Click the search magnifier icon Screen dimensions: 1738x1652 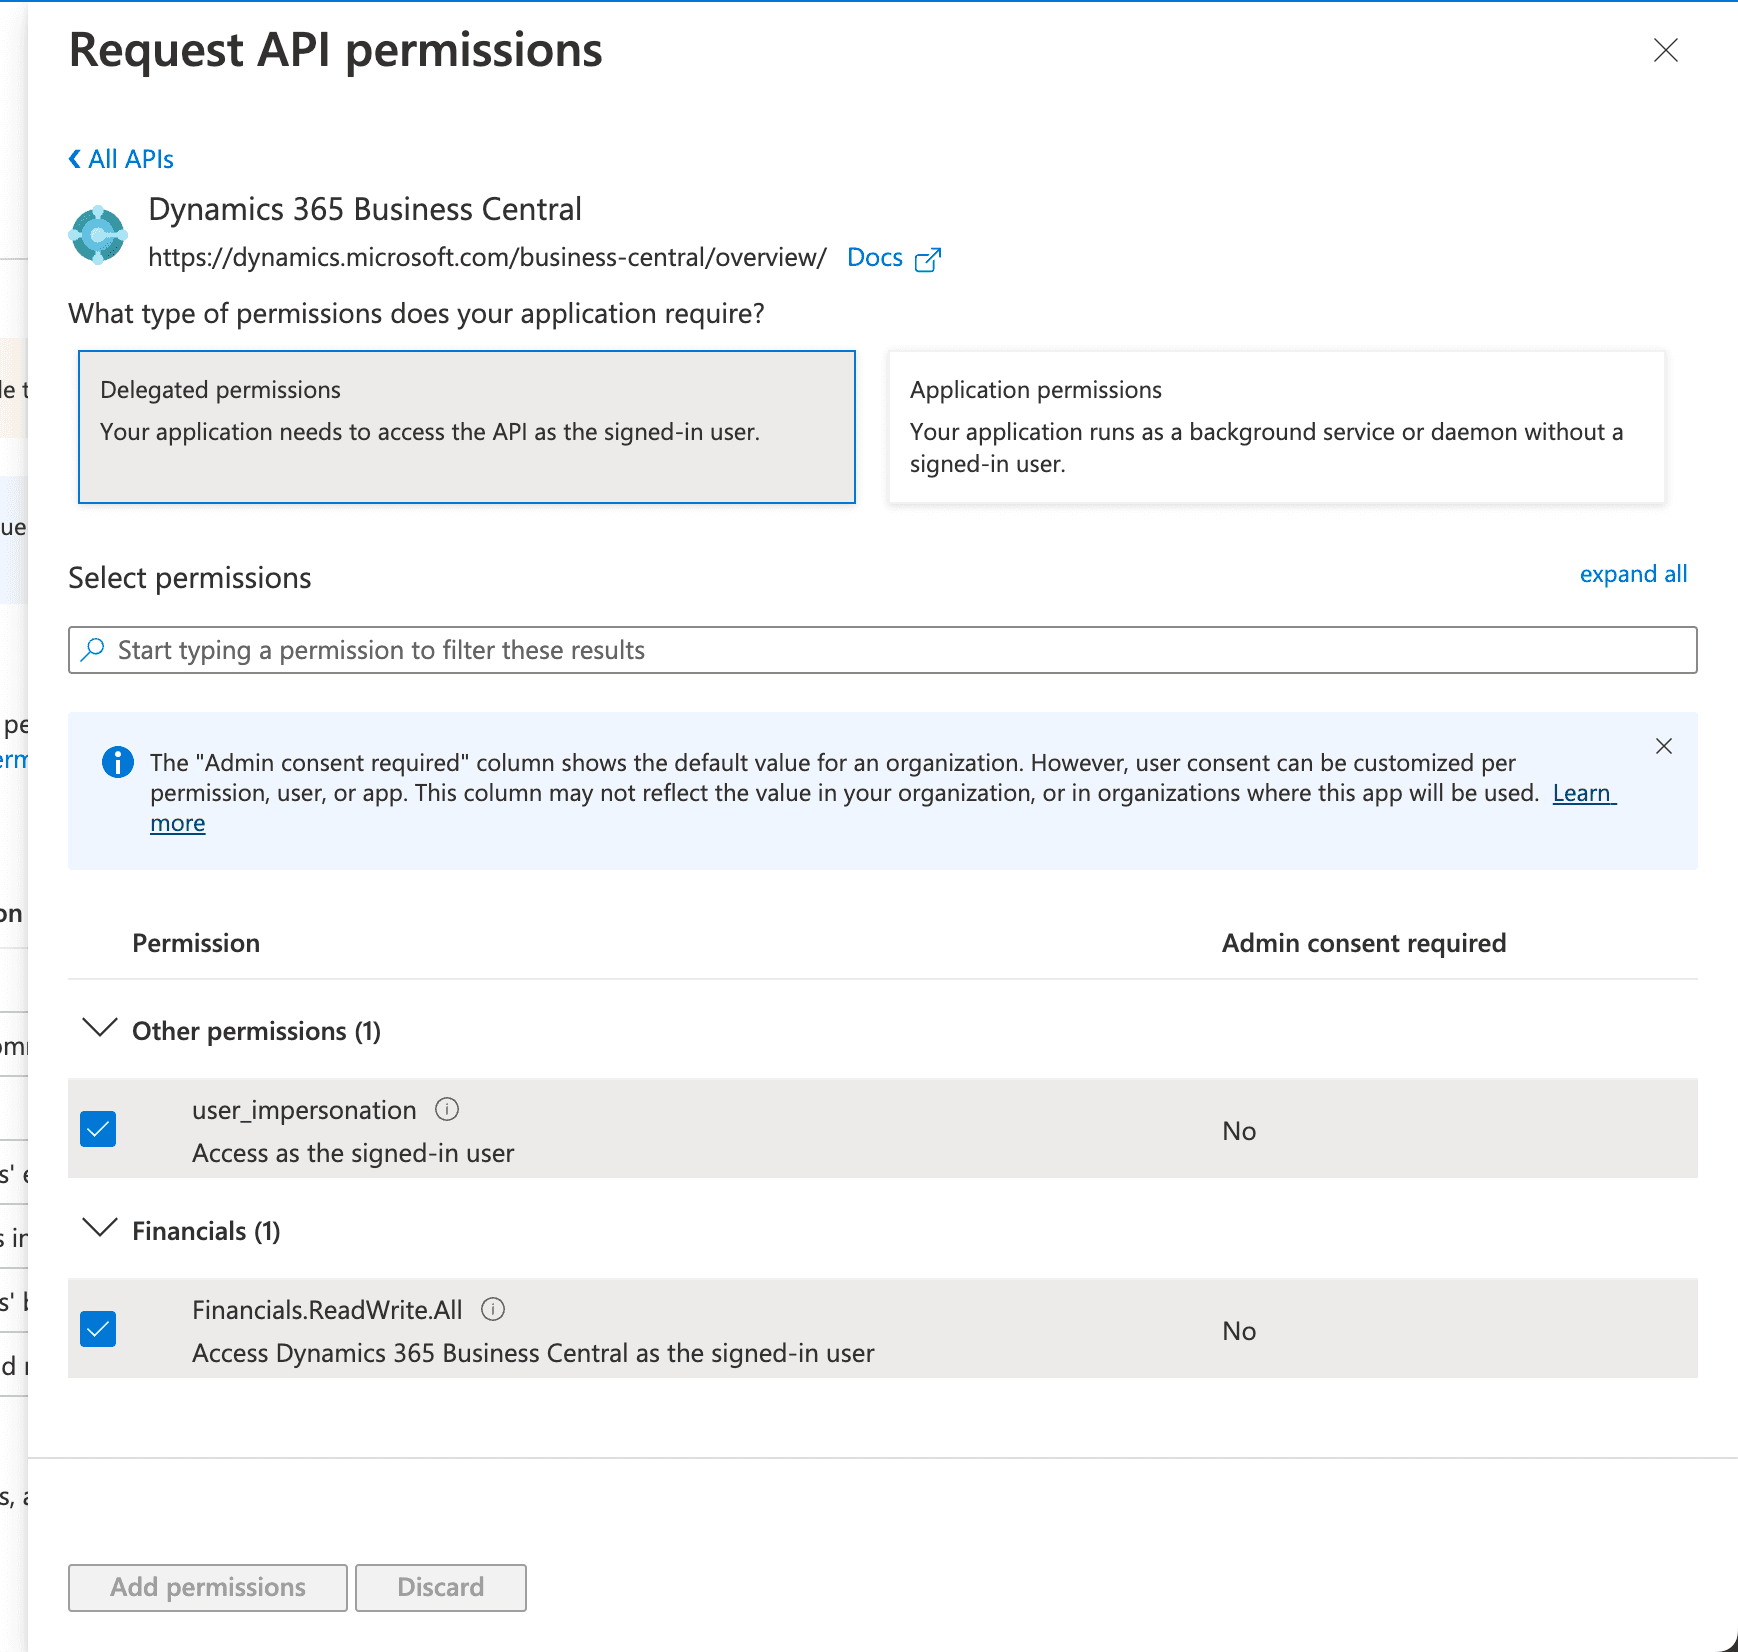pos(92,649)
